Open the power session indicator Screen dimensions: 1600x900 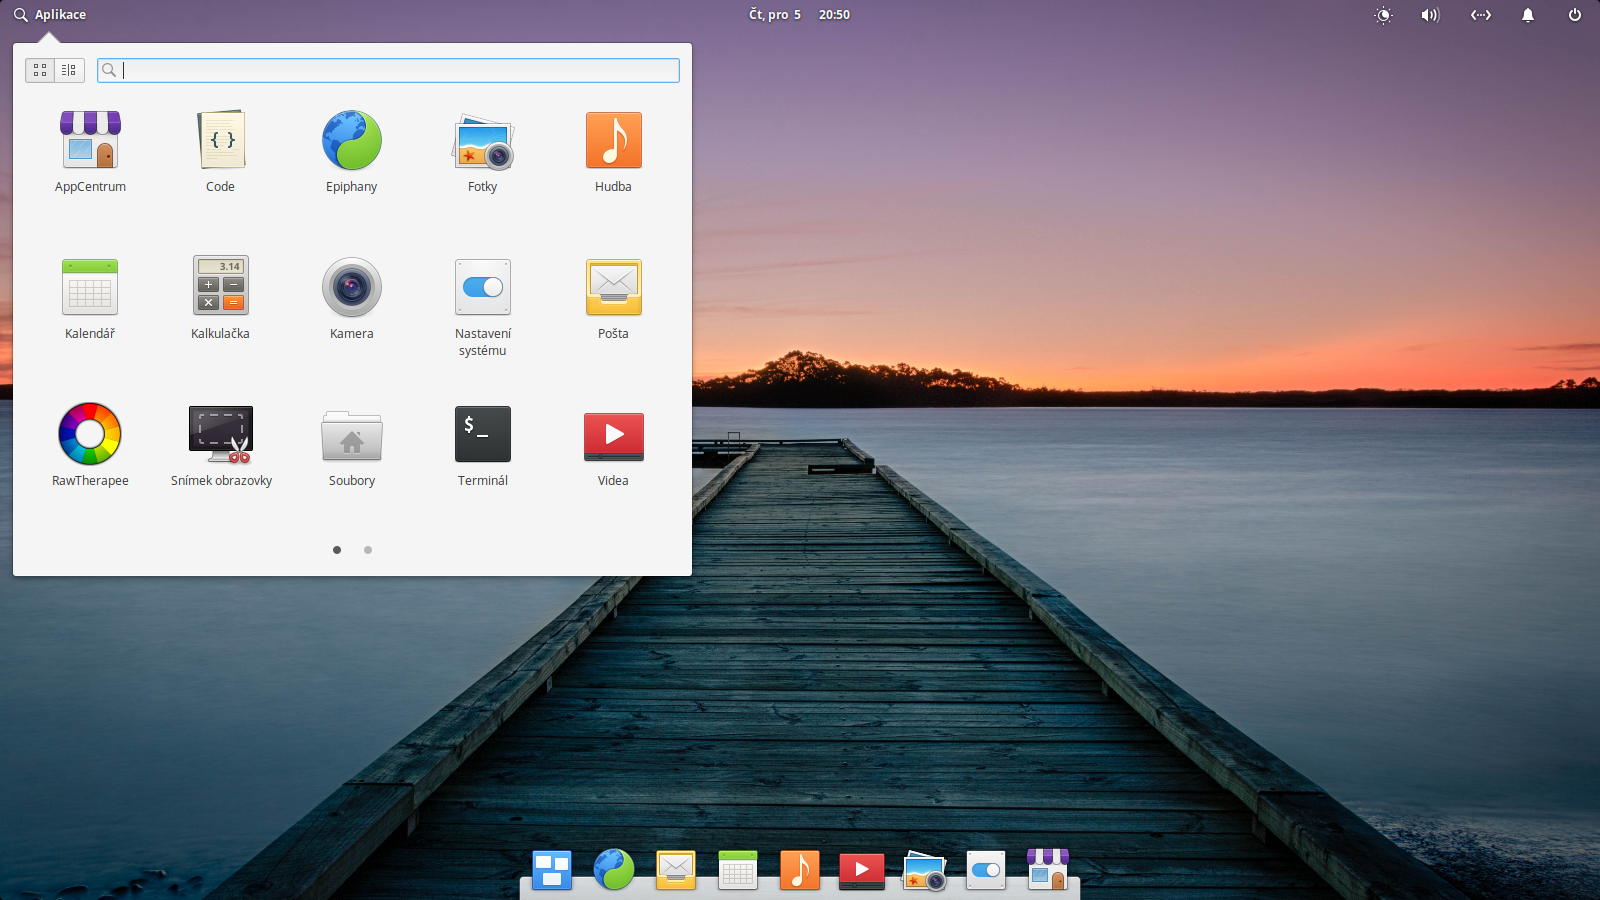[x=1576, y=14]
